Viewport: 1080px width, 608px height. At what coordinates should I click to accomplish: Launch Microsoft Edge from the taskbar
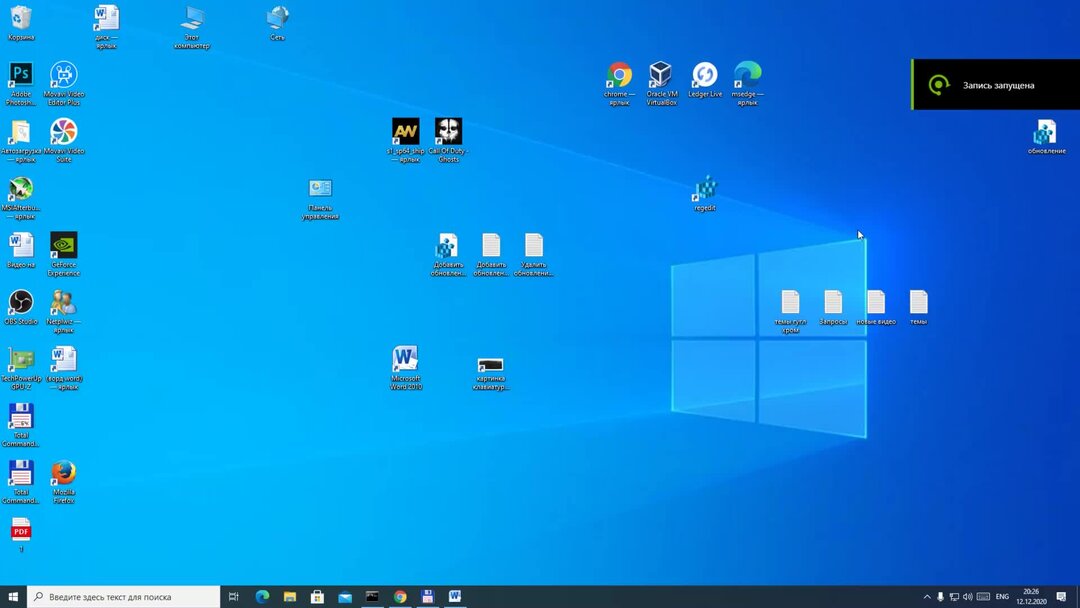262,596
